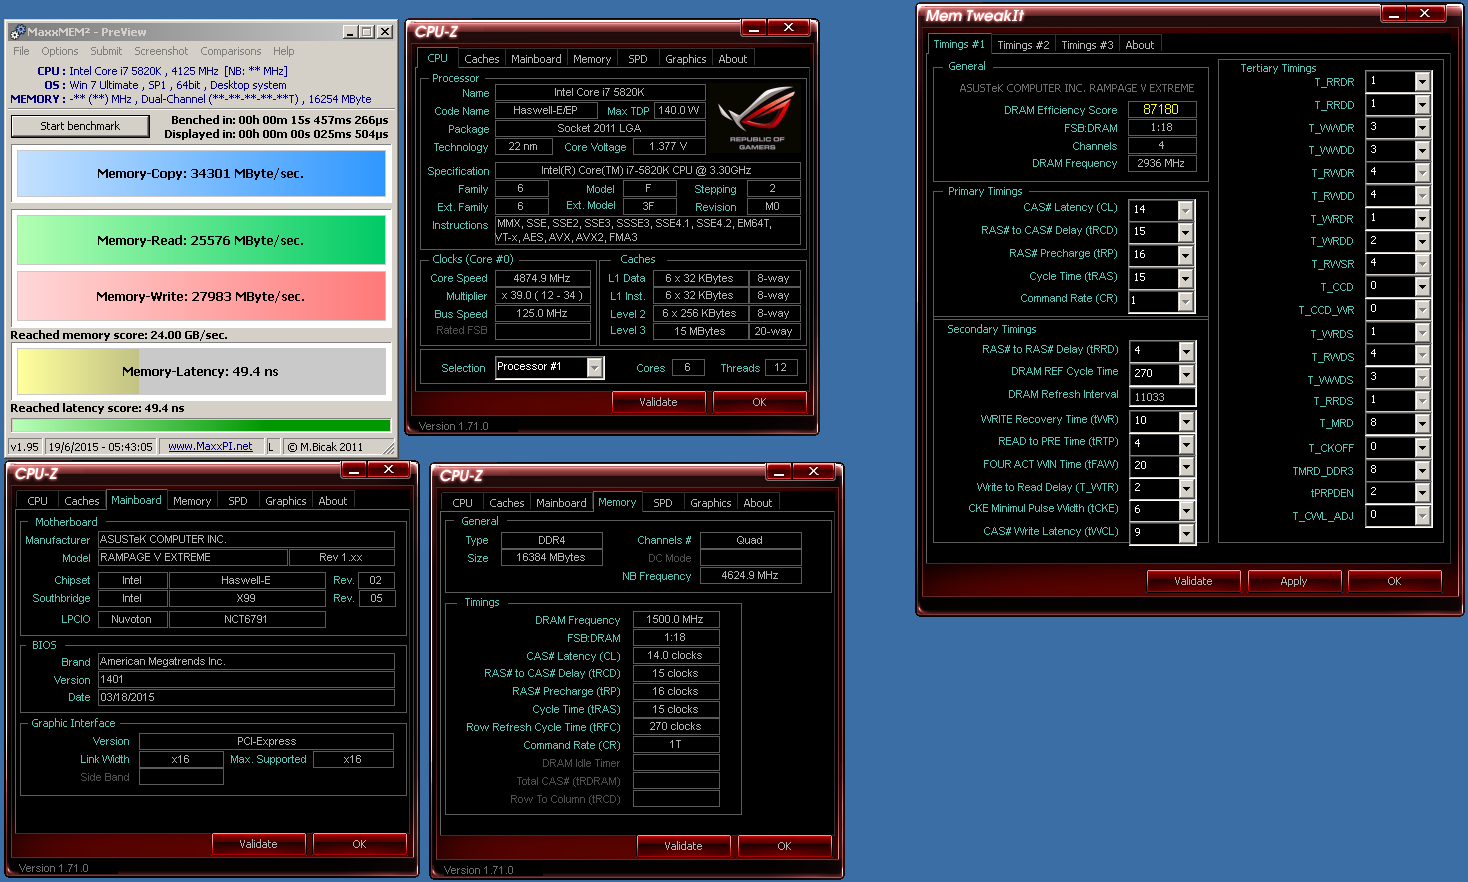Open the Options menu in MaxxMEM²
Viewport: 1468px width, 882px height.
click(x=60, y=51)
